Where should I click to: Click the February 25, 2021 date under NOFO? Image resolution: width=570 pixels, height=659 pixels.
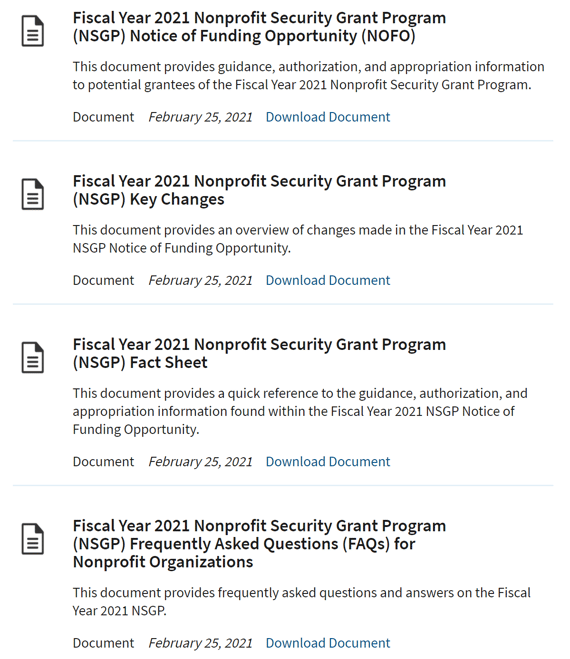(201, 117)
